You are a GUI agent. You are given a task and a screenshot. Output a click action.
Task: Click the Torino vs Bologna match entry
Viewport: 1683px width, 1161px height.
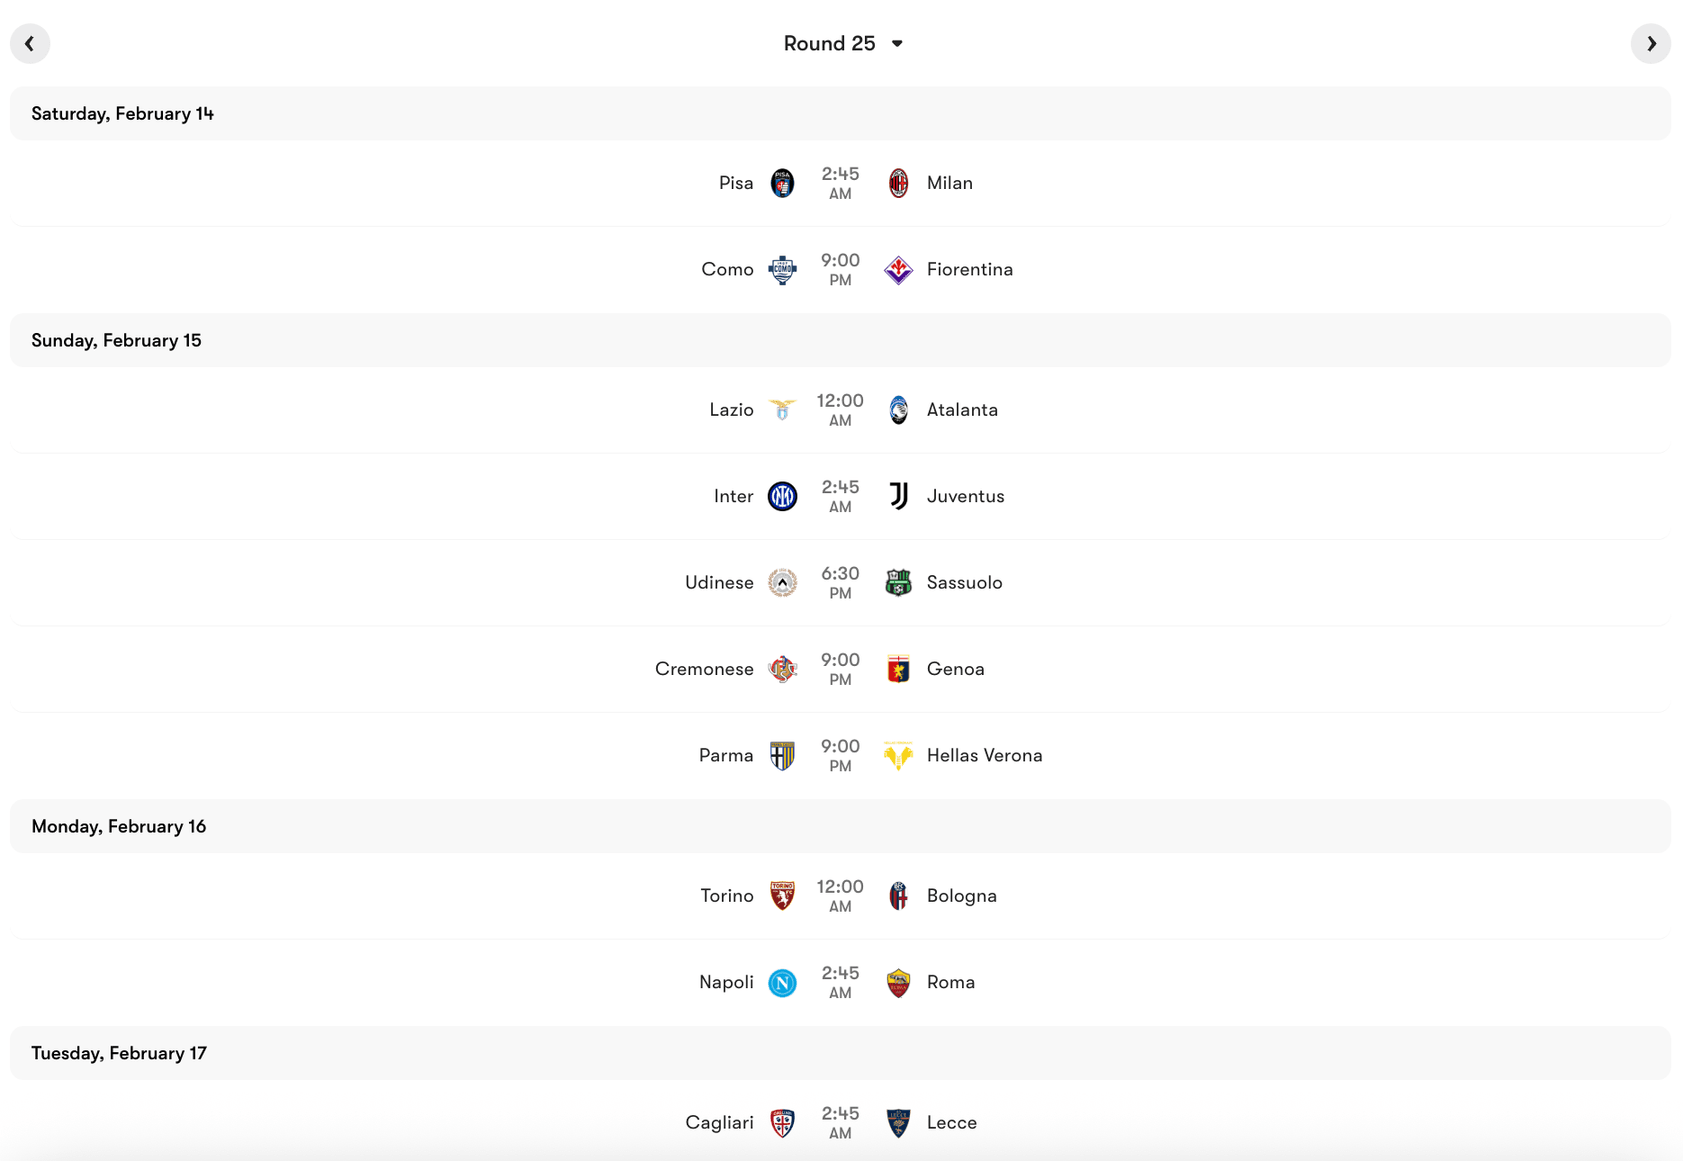[x=841, y=896]
